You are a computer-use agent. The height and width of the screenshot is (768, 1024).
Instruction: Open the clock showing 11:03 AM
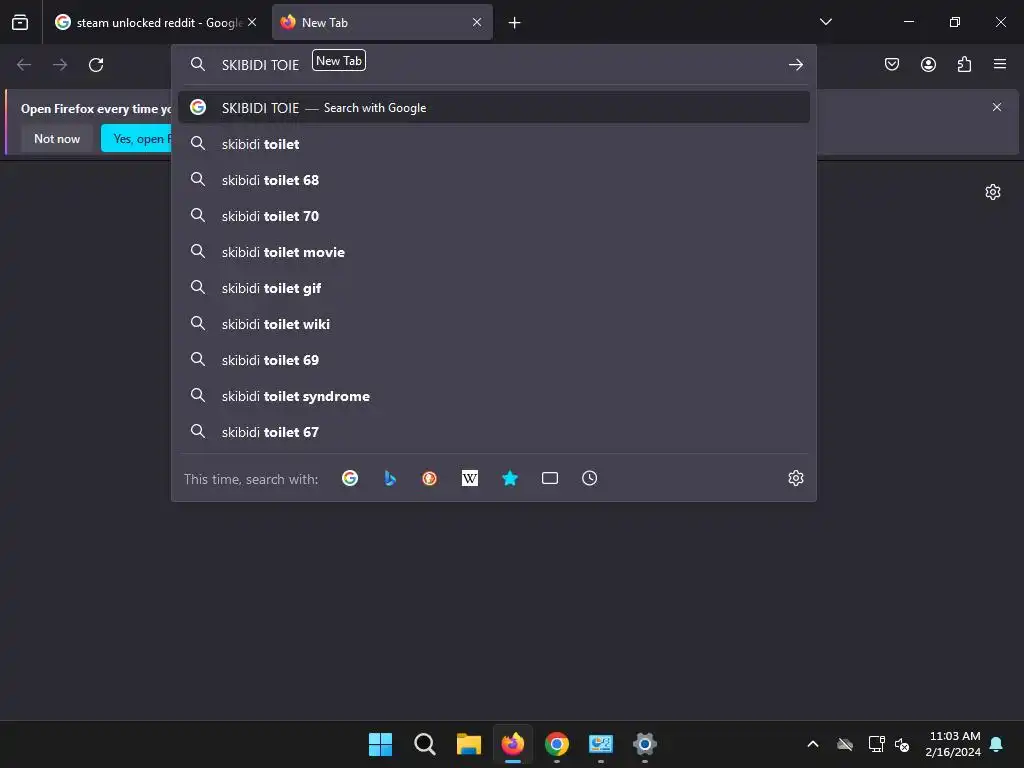(x=953, y=744)
